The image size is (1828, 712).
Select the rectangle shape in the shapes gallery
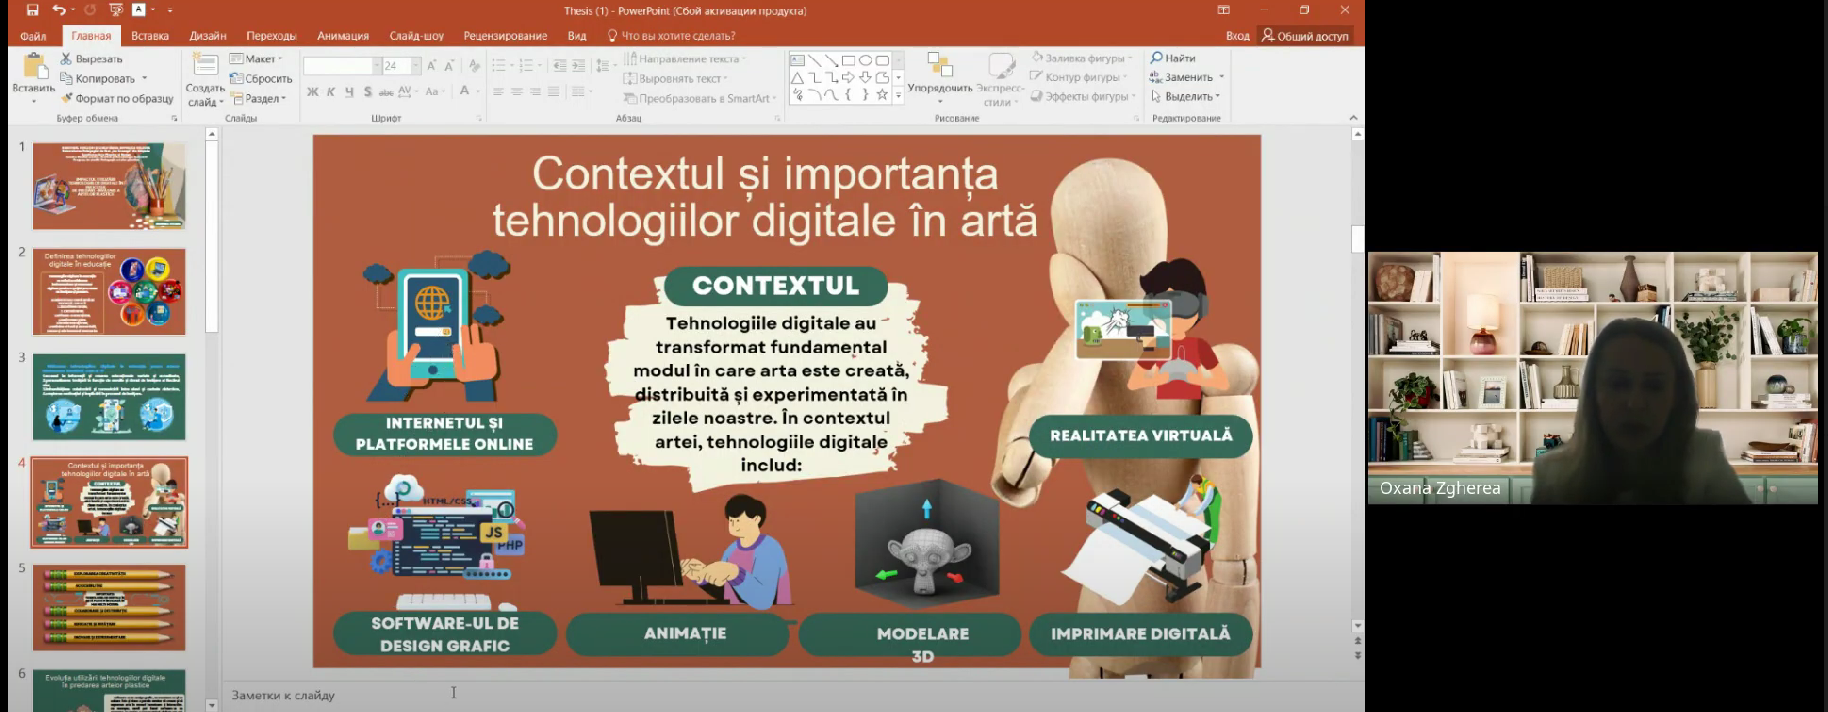pyautogui.click(x=848, y=61)
